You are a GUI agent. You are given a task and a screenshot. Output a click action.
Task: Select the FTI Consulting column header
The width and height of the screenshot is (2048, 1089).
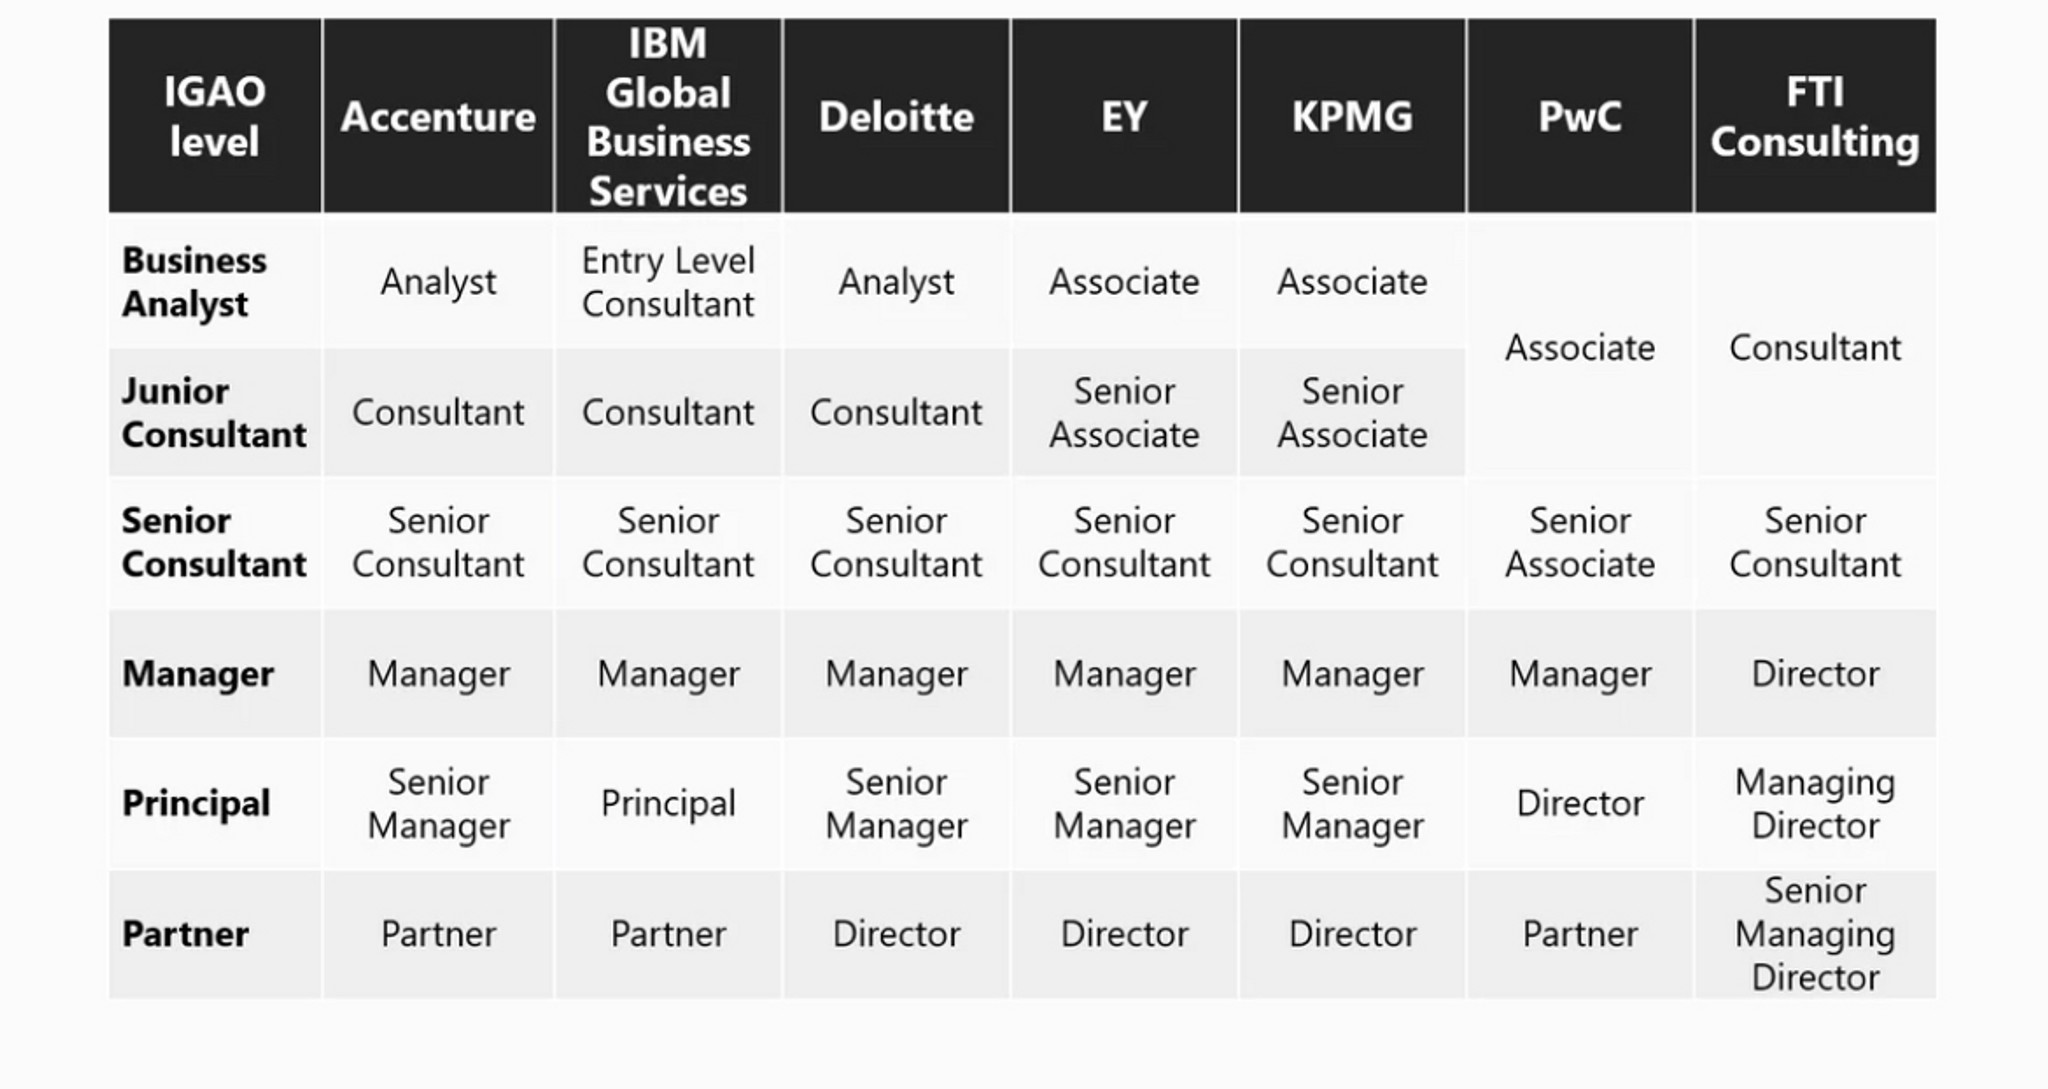pos(1814,116)
